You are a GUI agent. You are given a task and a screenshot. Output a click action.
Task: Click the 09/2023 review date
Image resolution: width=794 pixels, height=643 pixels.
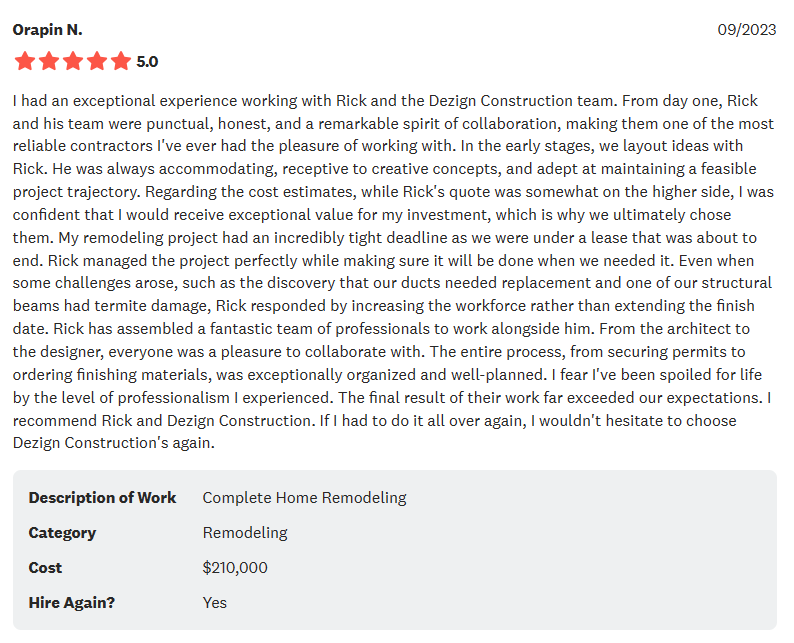coord(746,30)
